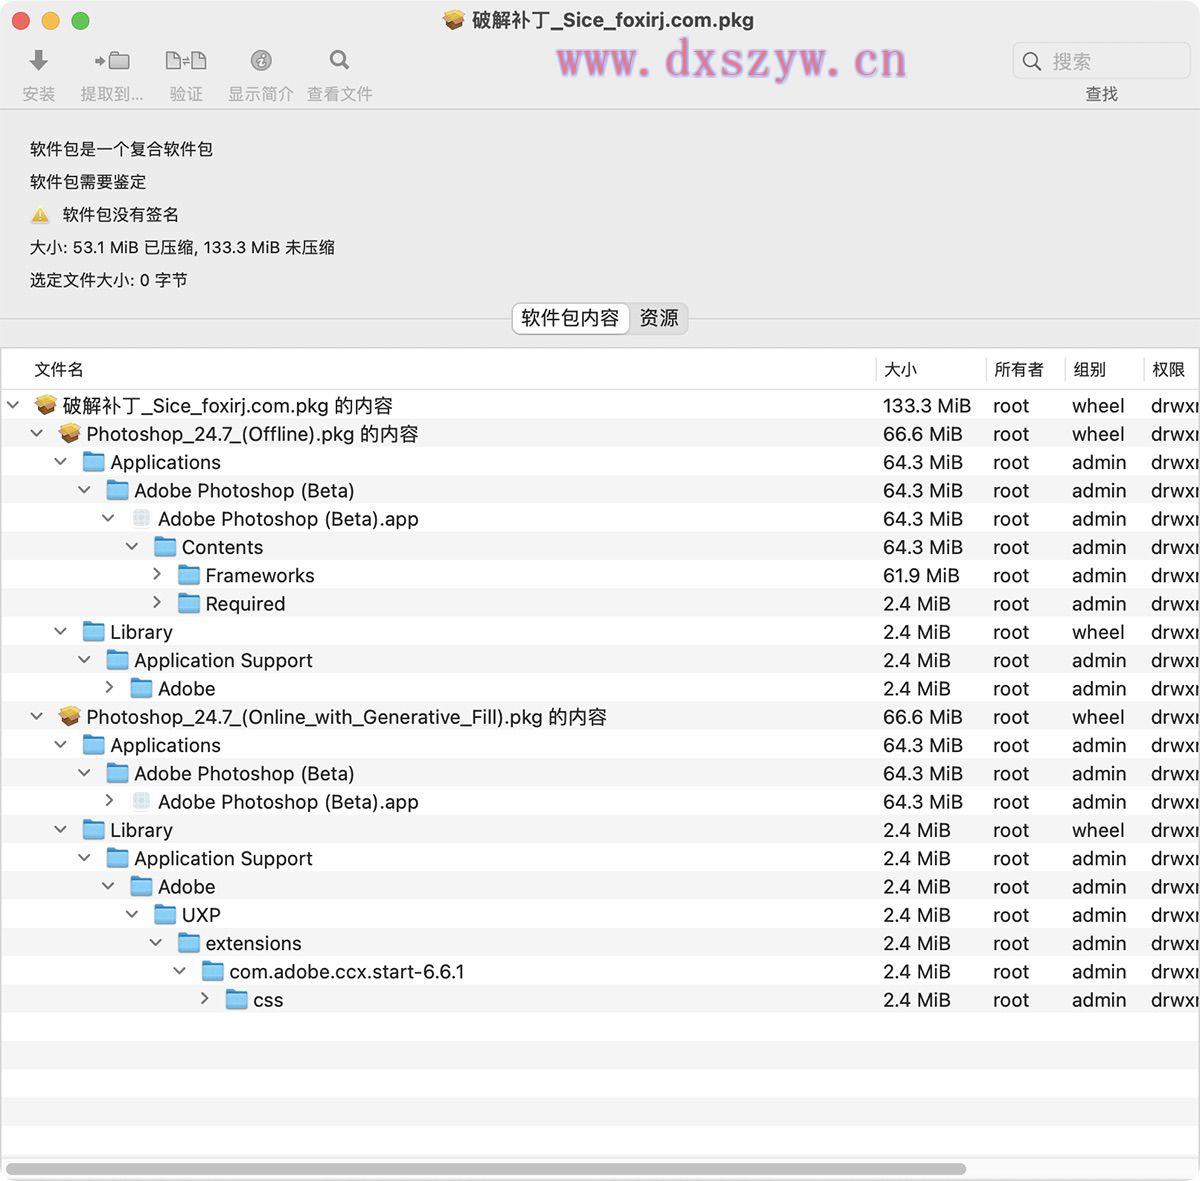The image size is (1200, 1181).
Task: Click the 软件包没有签名 warning text
Action: (x=121, y=215)
